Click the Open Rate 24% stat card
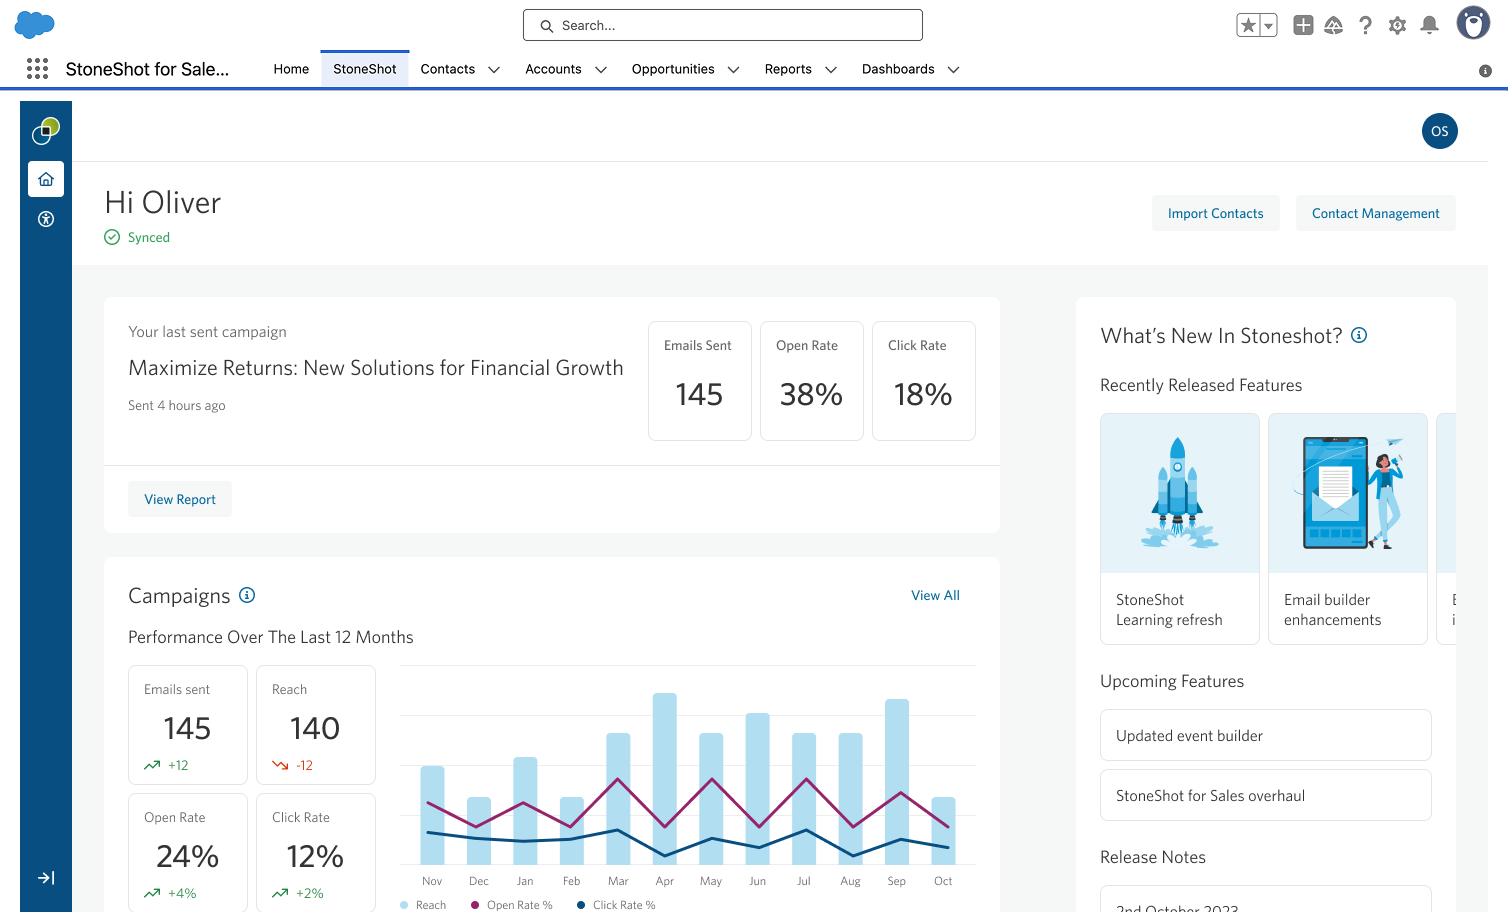The width and height of the screenshot is (1508, 912). [188, 852]
